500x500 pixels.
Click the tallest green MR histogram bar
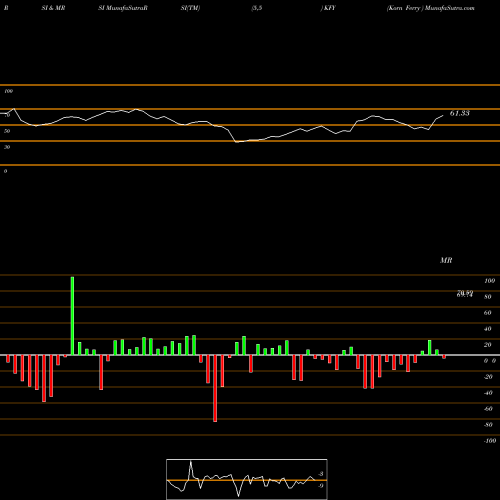72,316
